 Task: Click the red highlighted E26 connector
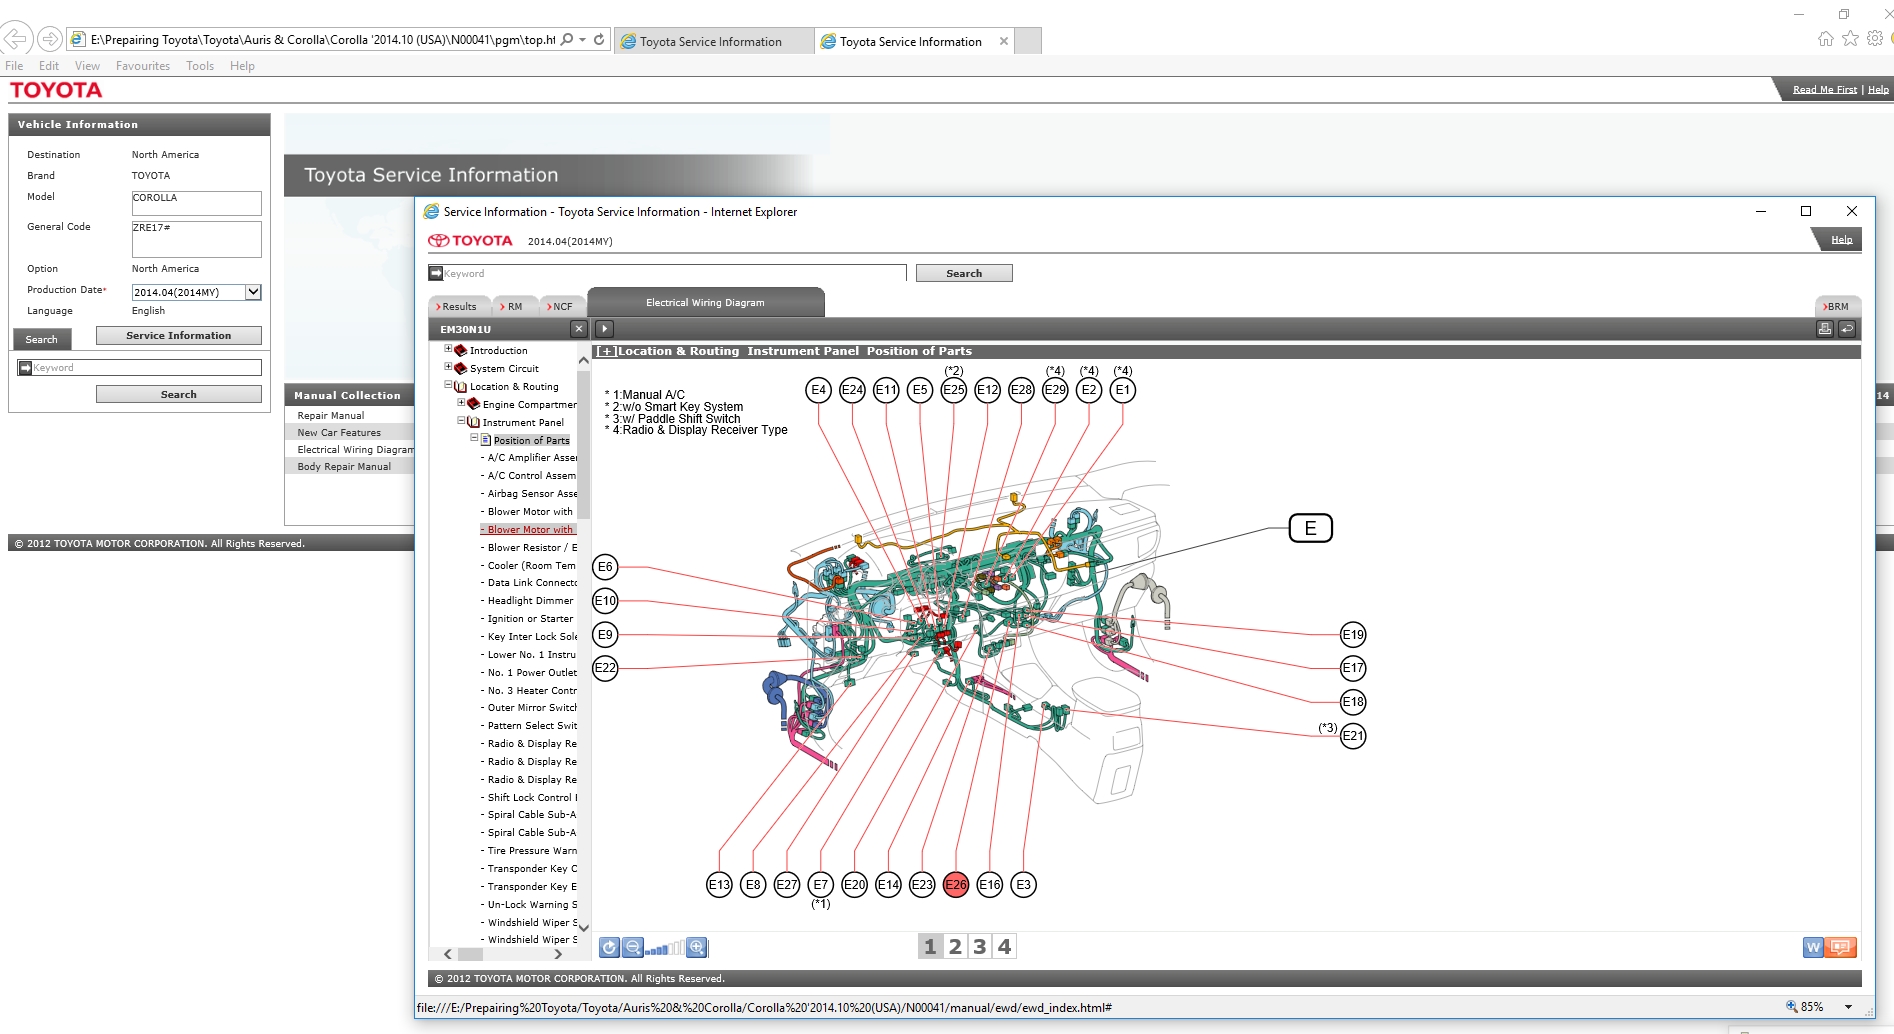(x=956, y=885)
